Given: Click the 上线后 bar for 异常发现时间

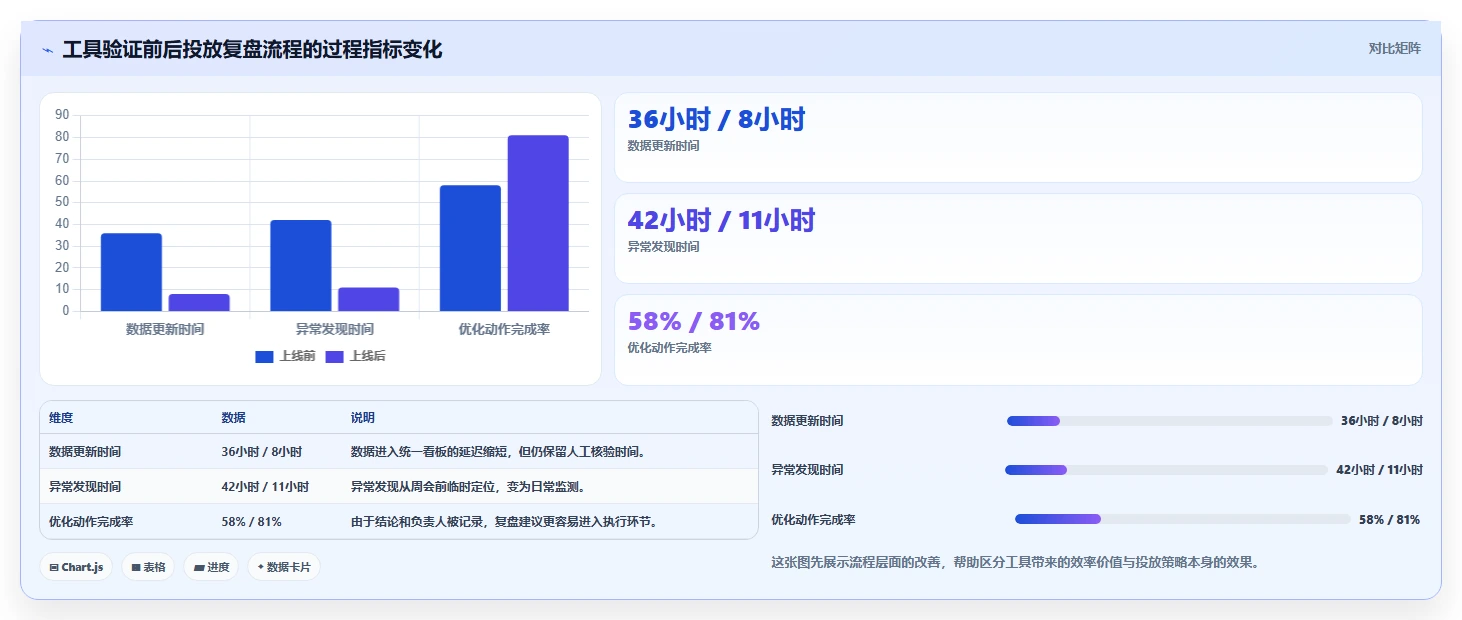Looking at the screenshot, I should coord(369,299).
